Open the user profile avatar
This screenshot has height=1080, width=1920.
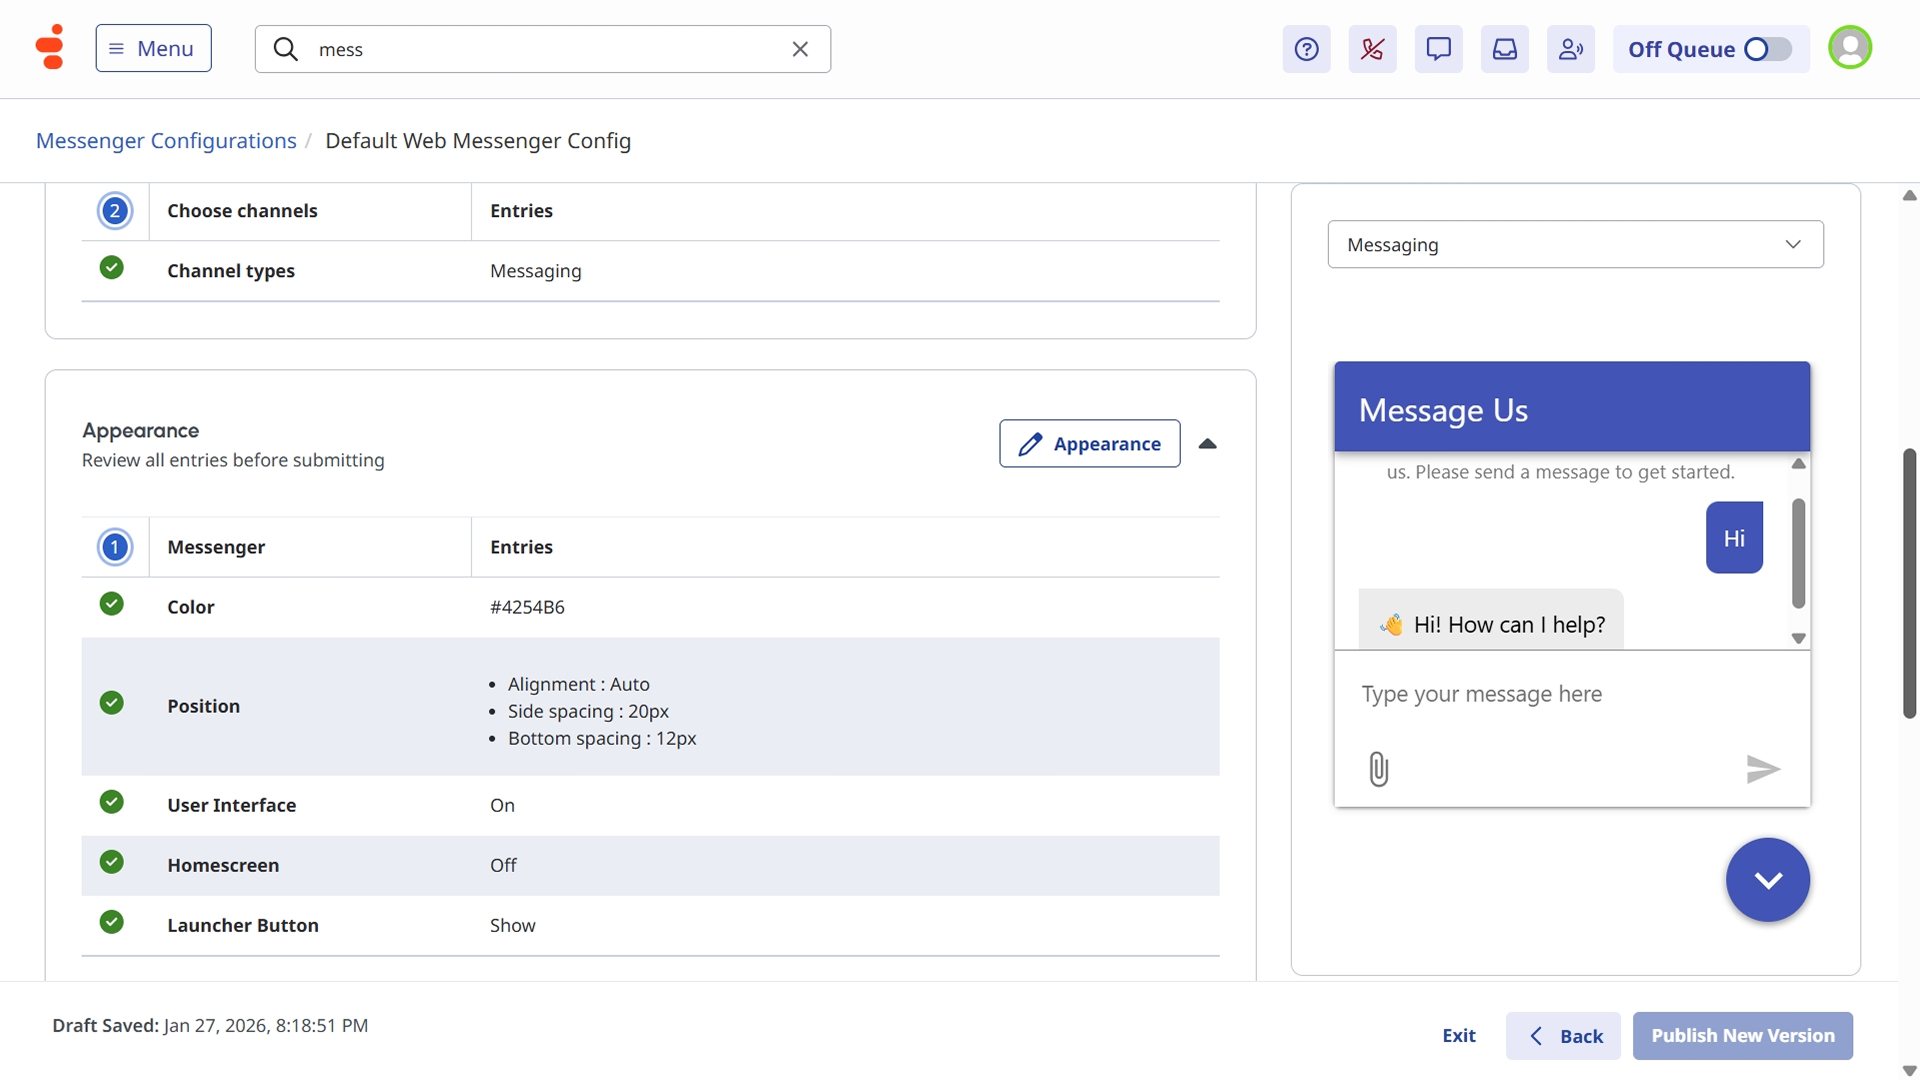pyautogui.click(x=1849, y=47)
